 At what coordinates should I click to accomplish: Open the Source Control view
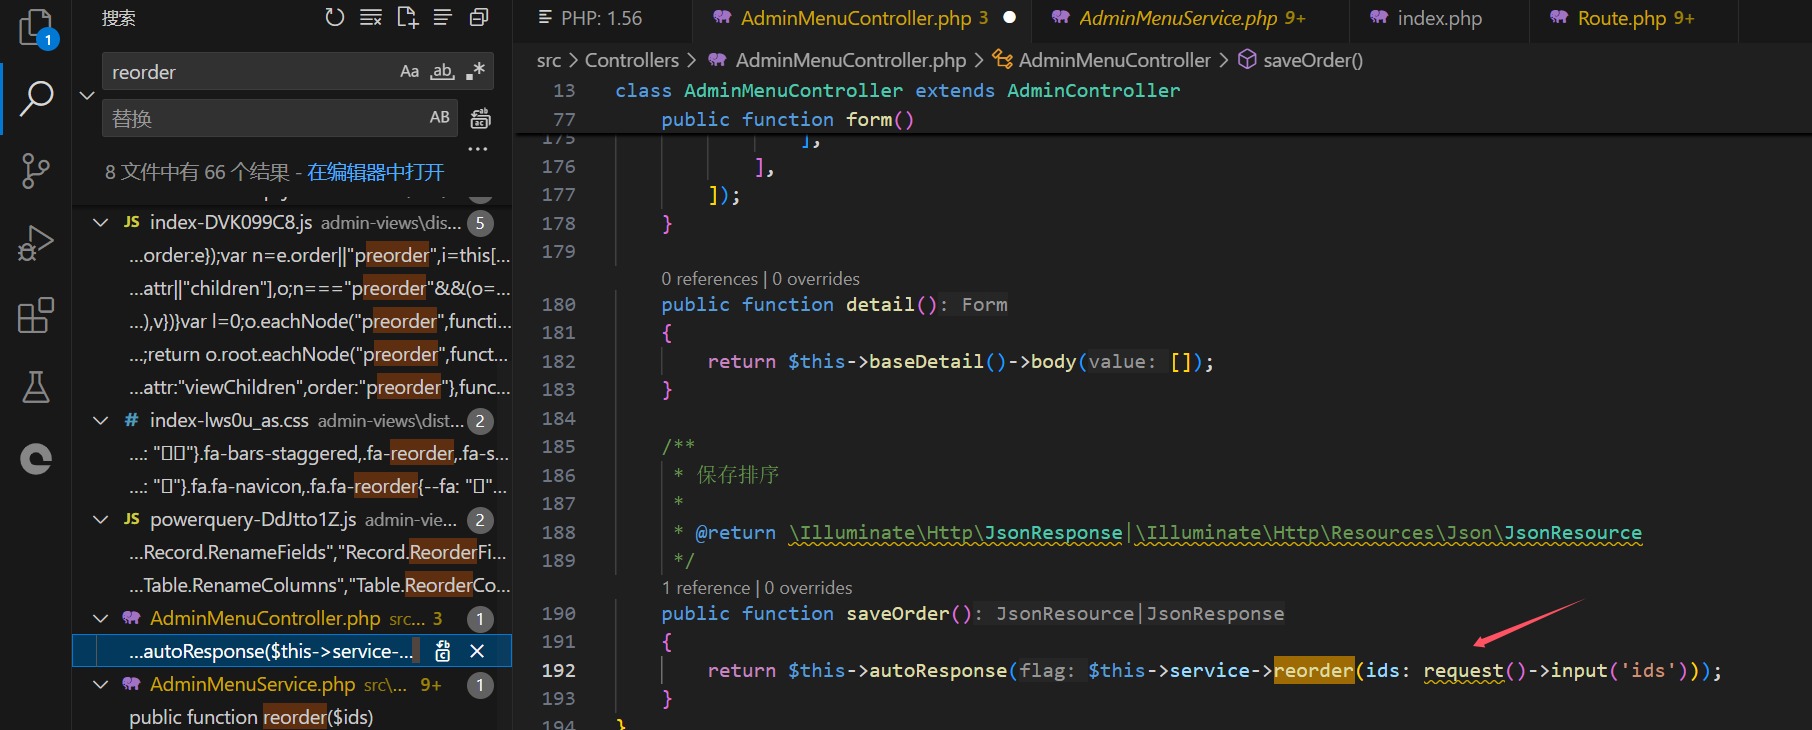36,171
